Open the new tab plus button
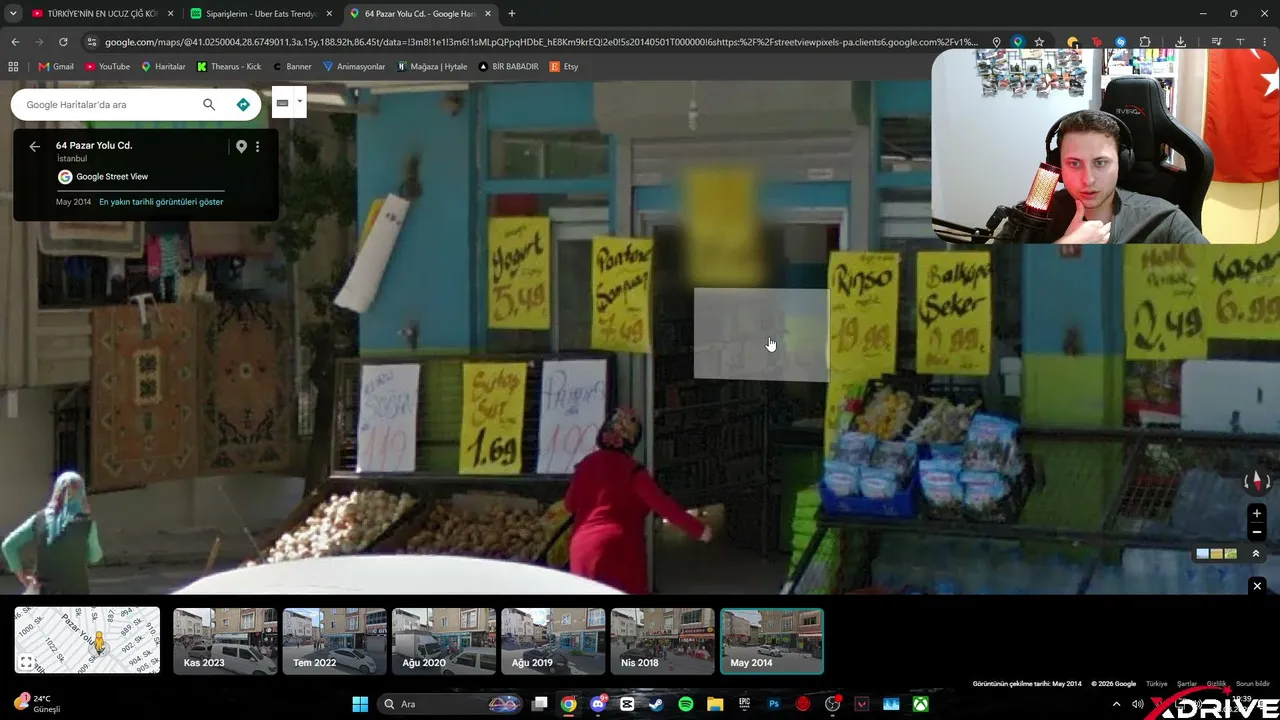1280x720 pixels. [x=512, y=14]
